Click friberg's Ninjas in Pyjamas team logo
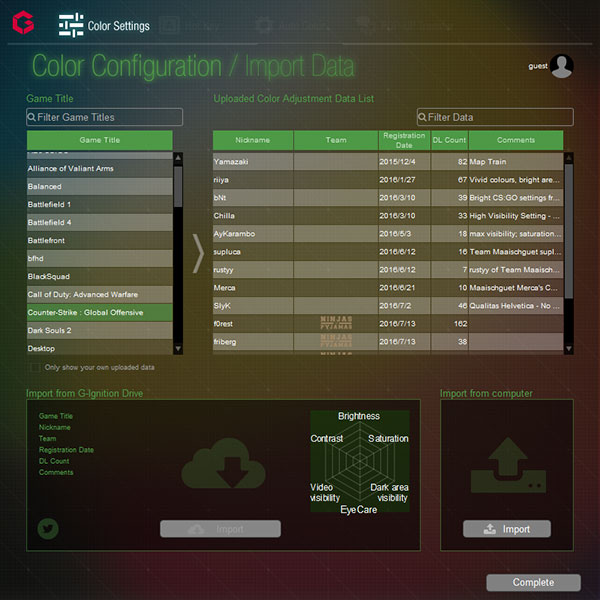Viewport: 600px width, 600px height. click(x=336, y=341)
